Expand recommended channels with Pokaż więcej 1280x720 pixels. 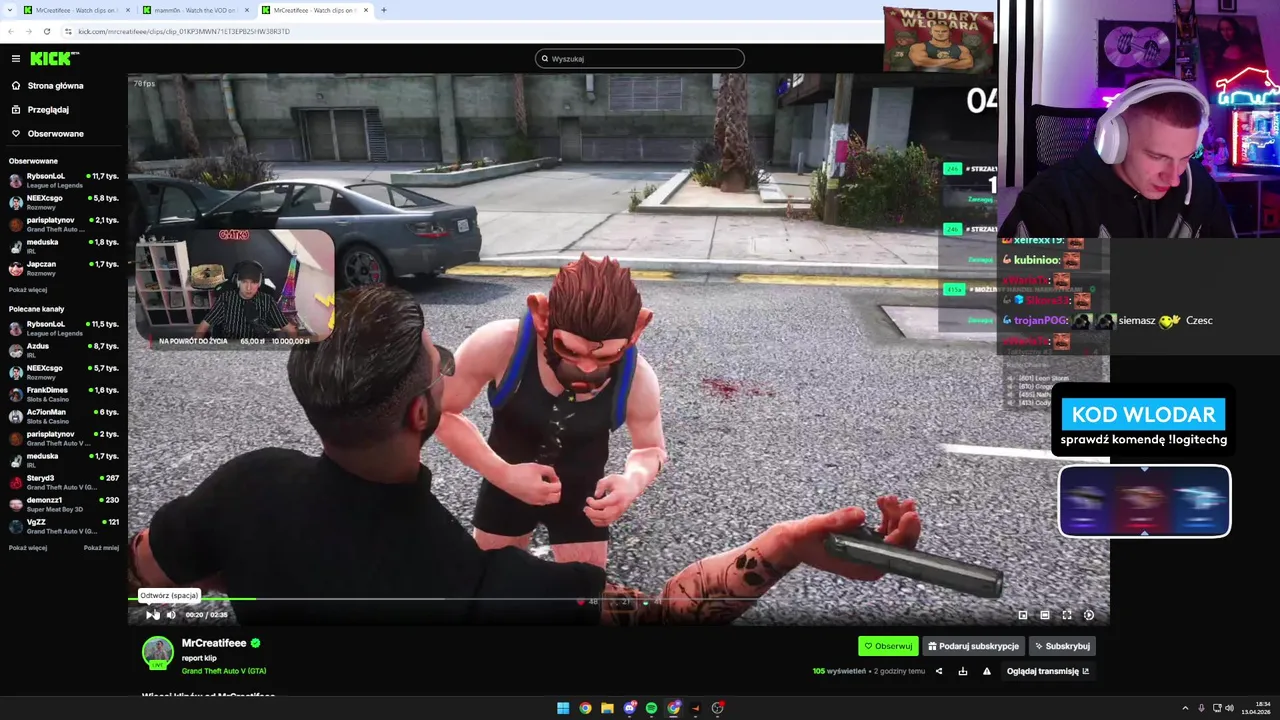[x=28, y=548]
